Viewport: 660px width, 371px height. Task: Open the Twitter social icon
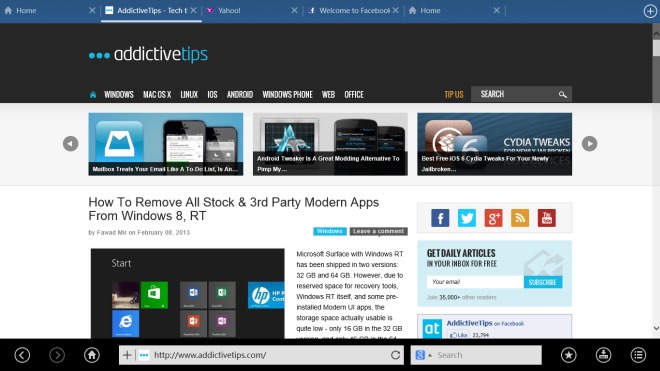click(x=467, y=218)
